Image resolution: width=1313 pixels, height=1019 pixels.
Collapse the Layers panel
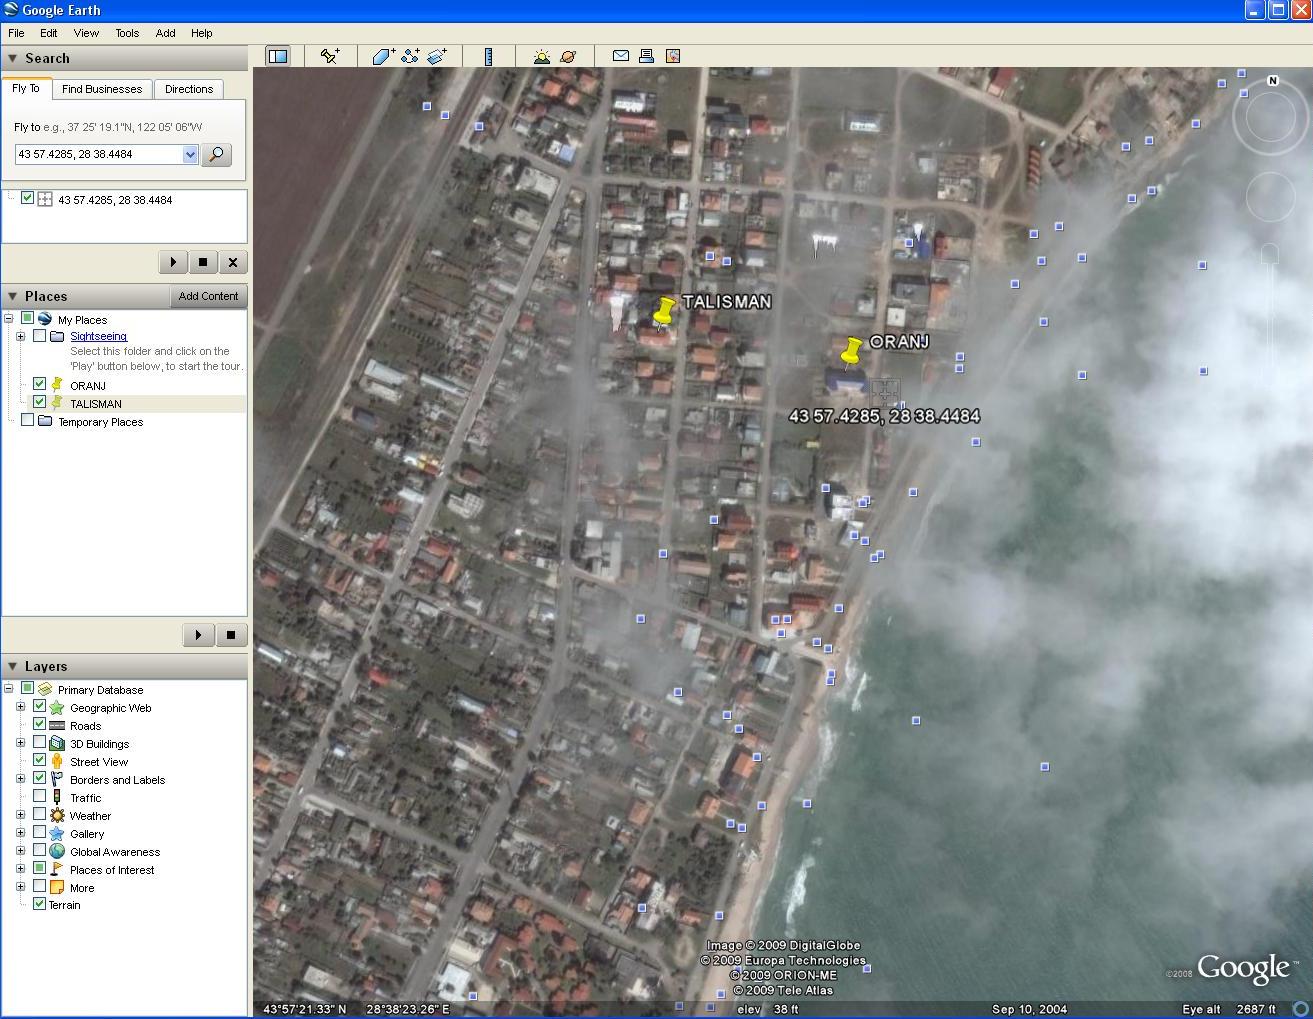13,667
